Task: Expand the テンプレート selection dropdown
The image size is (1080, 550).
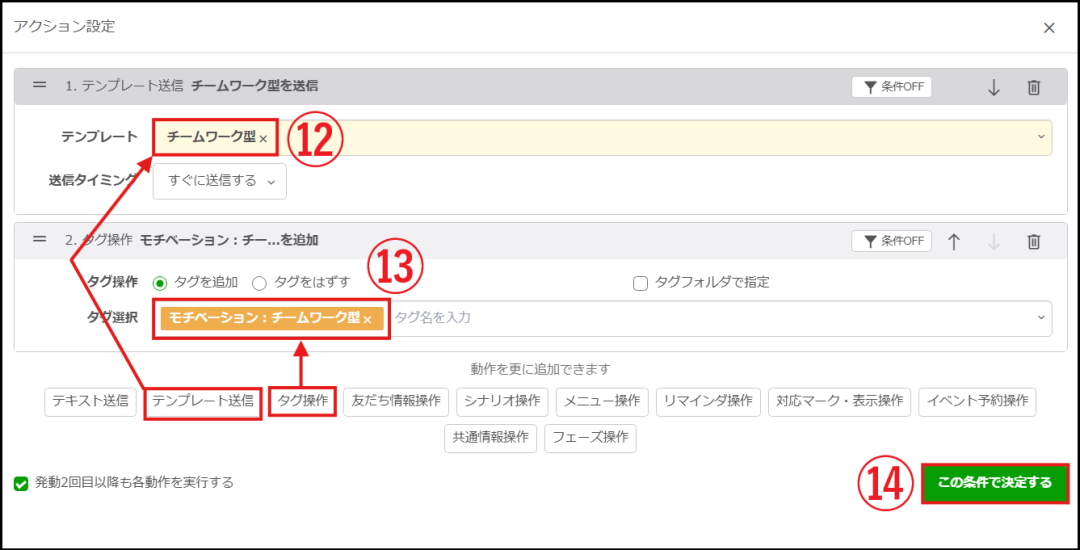Action: (x=1041, y=137)
